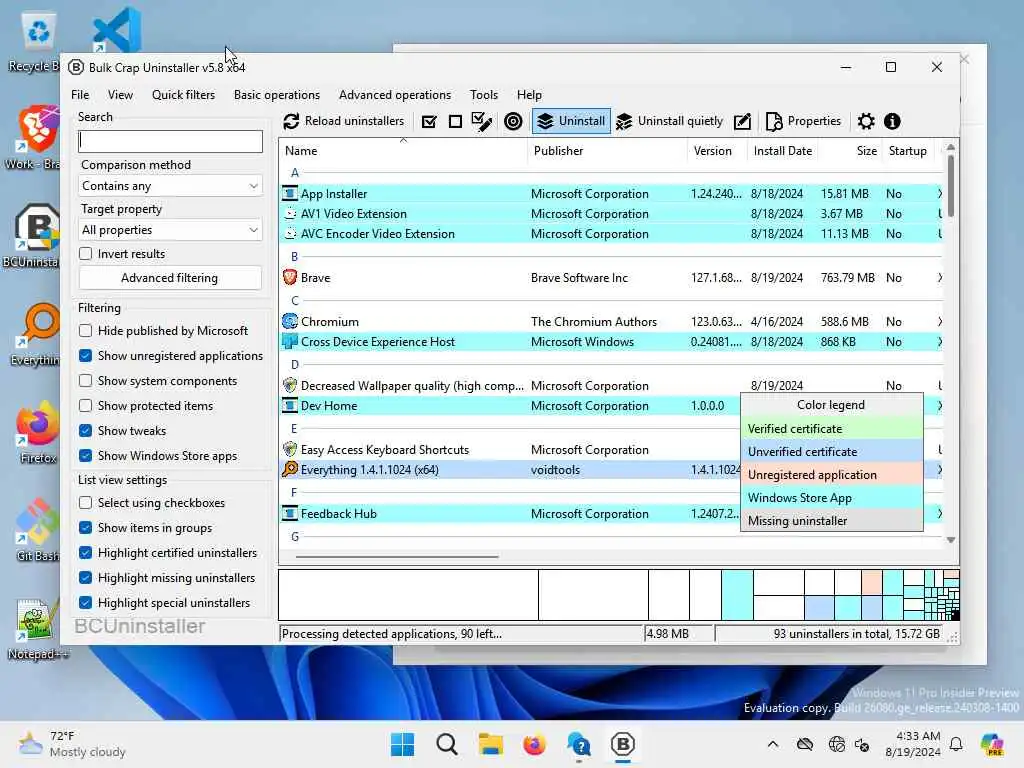Viewport: 1024px width, 768px height.
Task: Click the list horizontal scrollbar
Action: 397,557
